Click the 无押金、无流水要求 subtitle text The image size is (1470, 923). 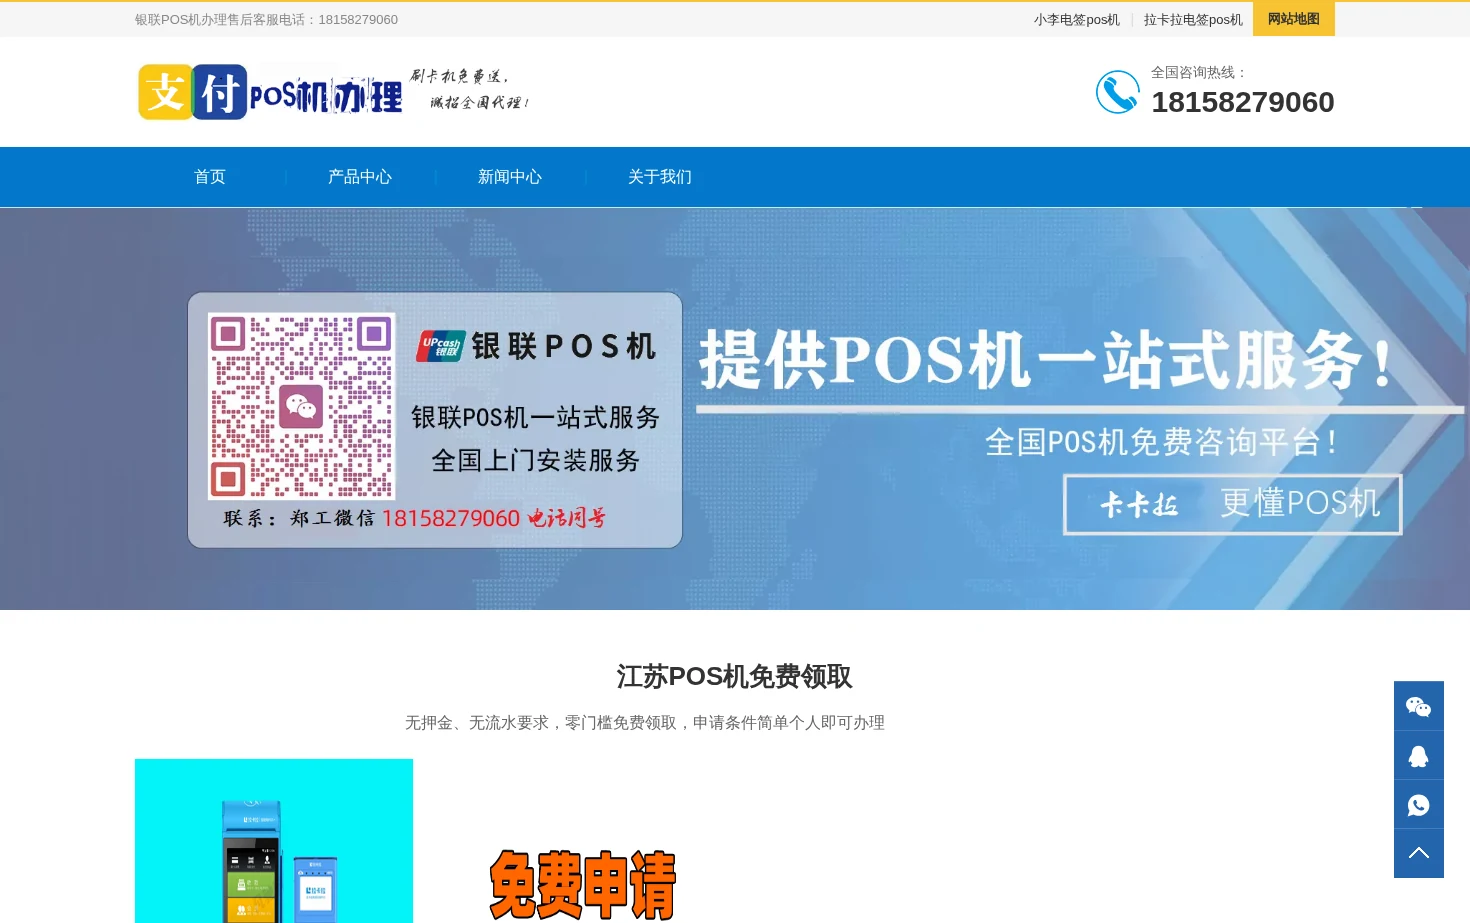[x=645, y=722]
